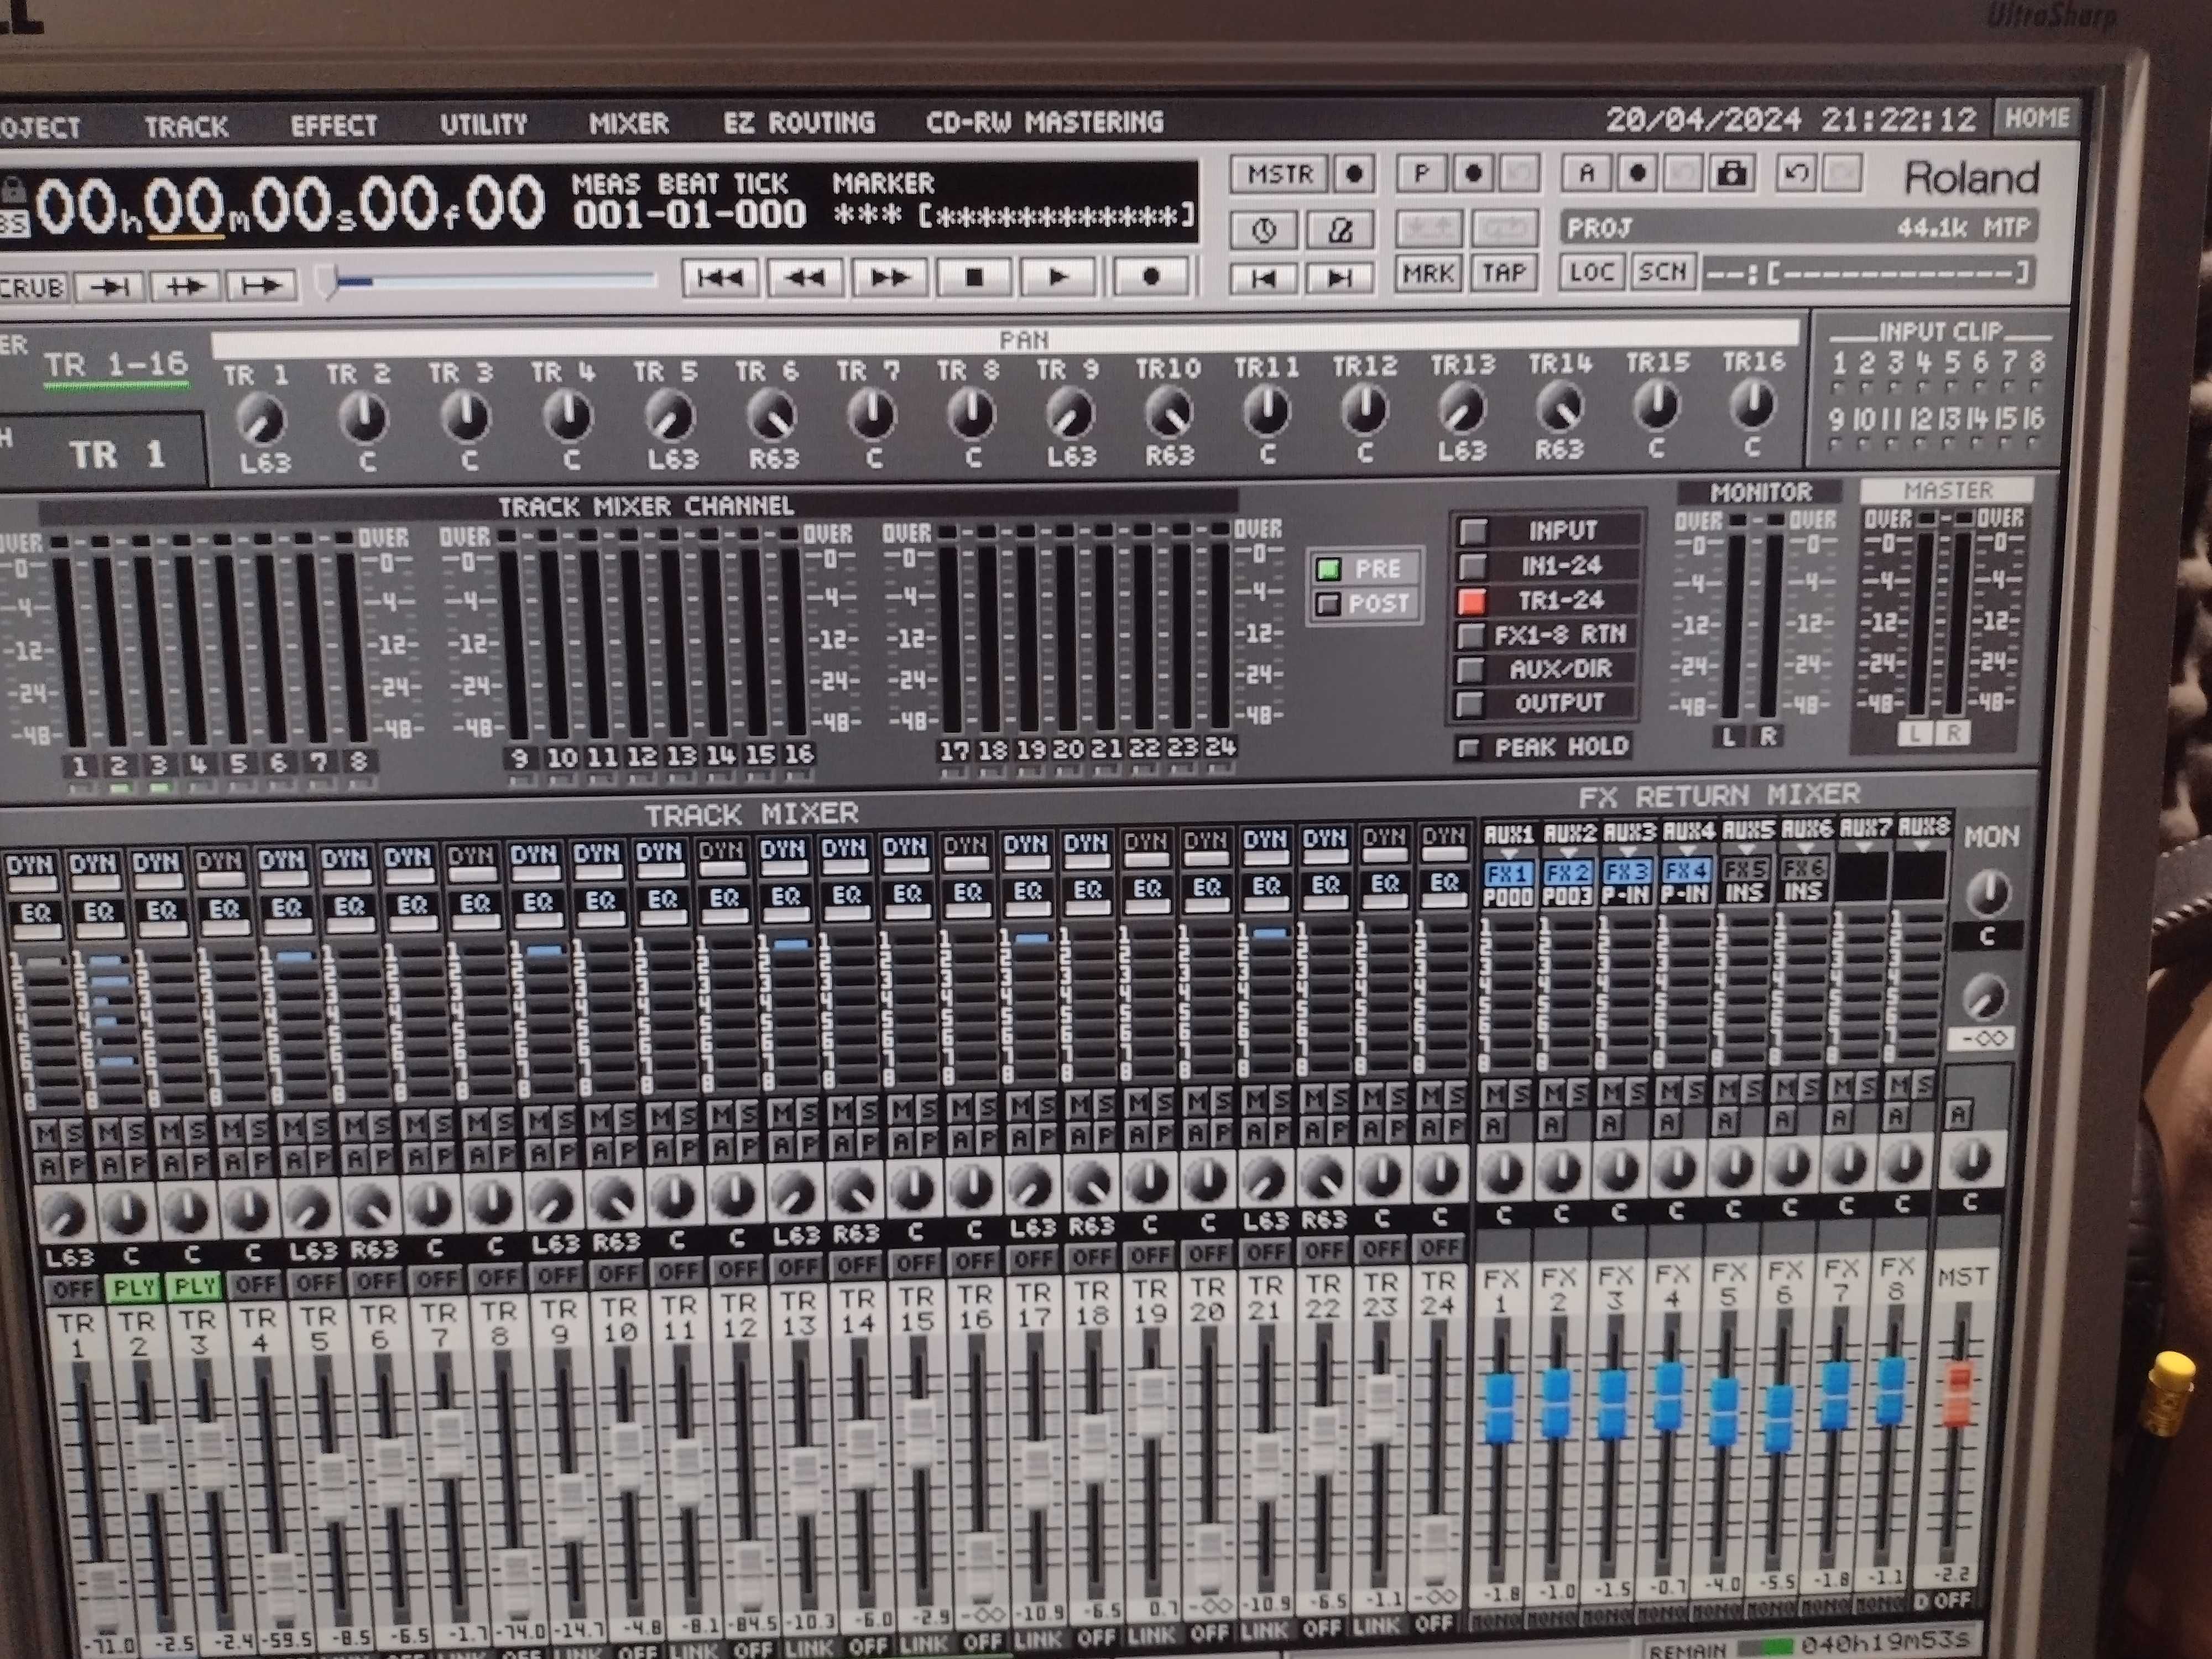Open the EFFECT menu
2212x1659 pixels.
pyautogui.click(x=334, y=125)
